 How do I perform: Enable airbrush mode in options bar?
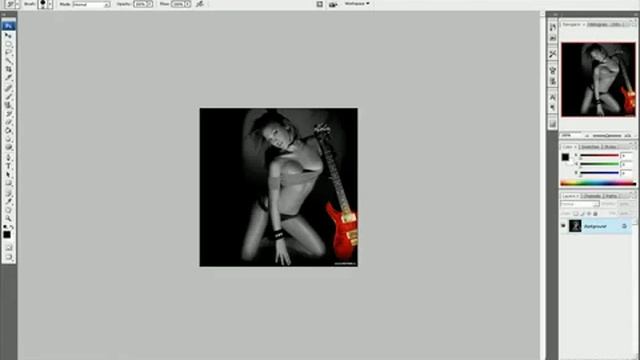point(200,4)
